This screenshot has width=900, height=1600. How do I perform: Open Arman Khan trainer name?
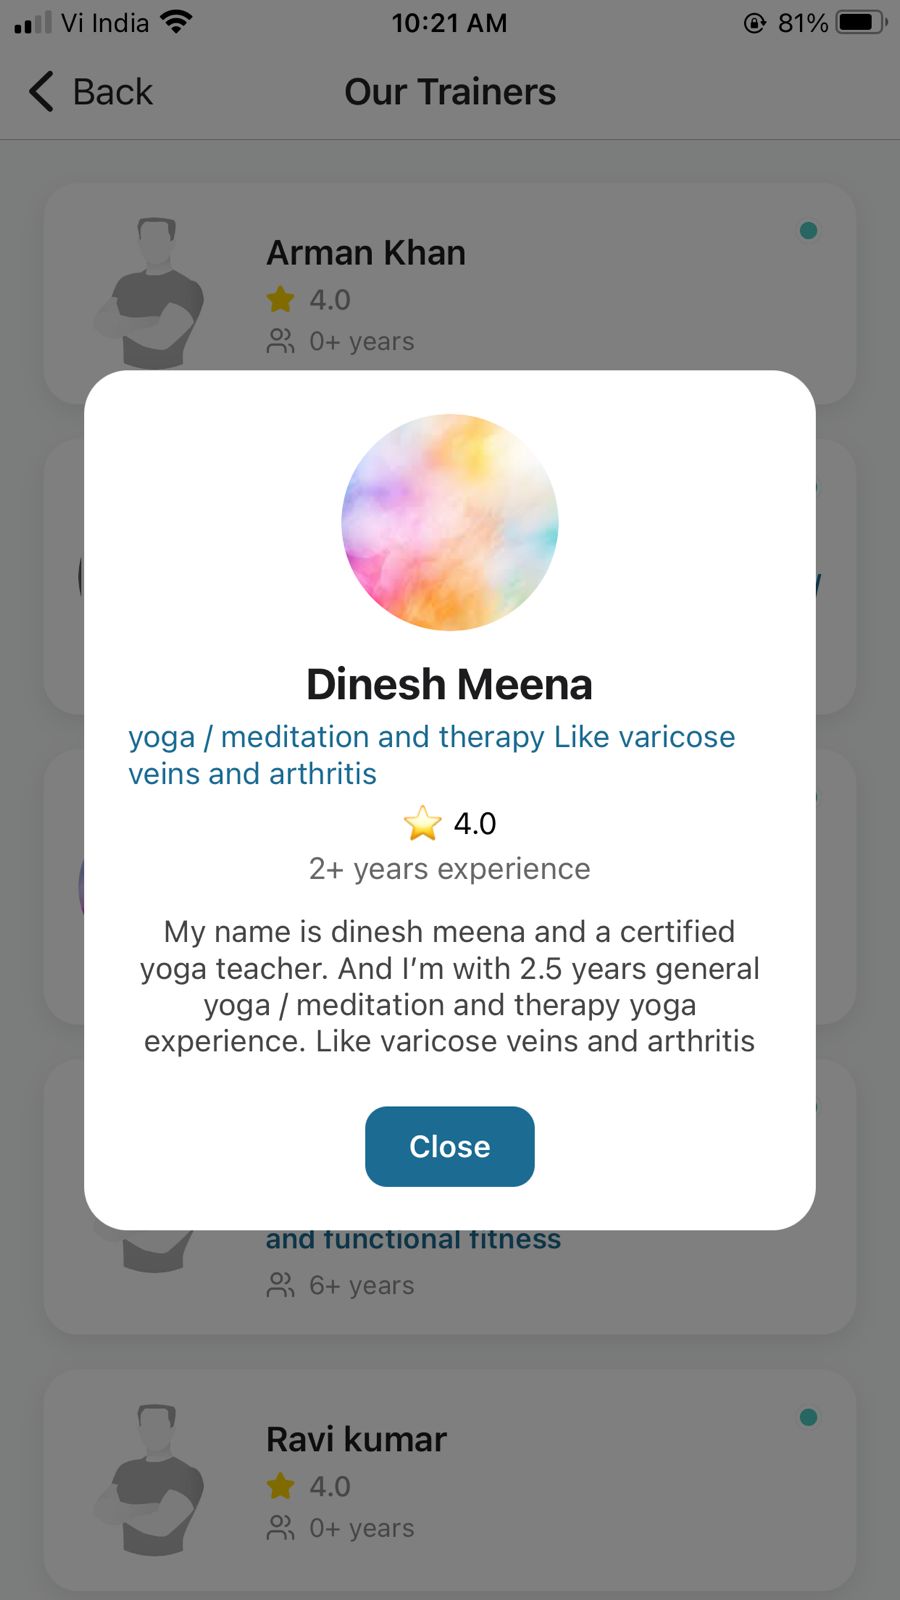coord(366,253)
